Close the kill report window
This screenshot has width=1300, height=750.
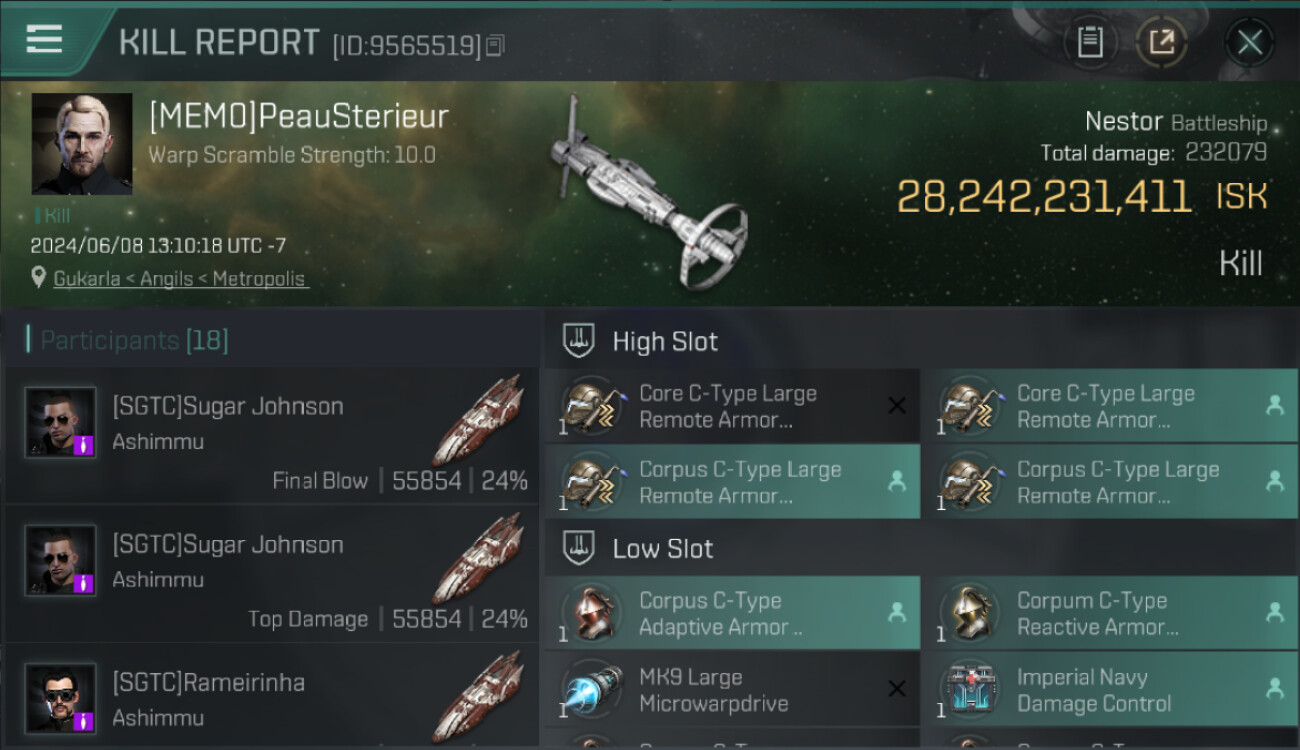1249,42
